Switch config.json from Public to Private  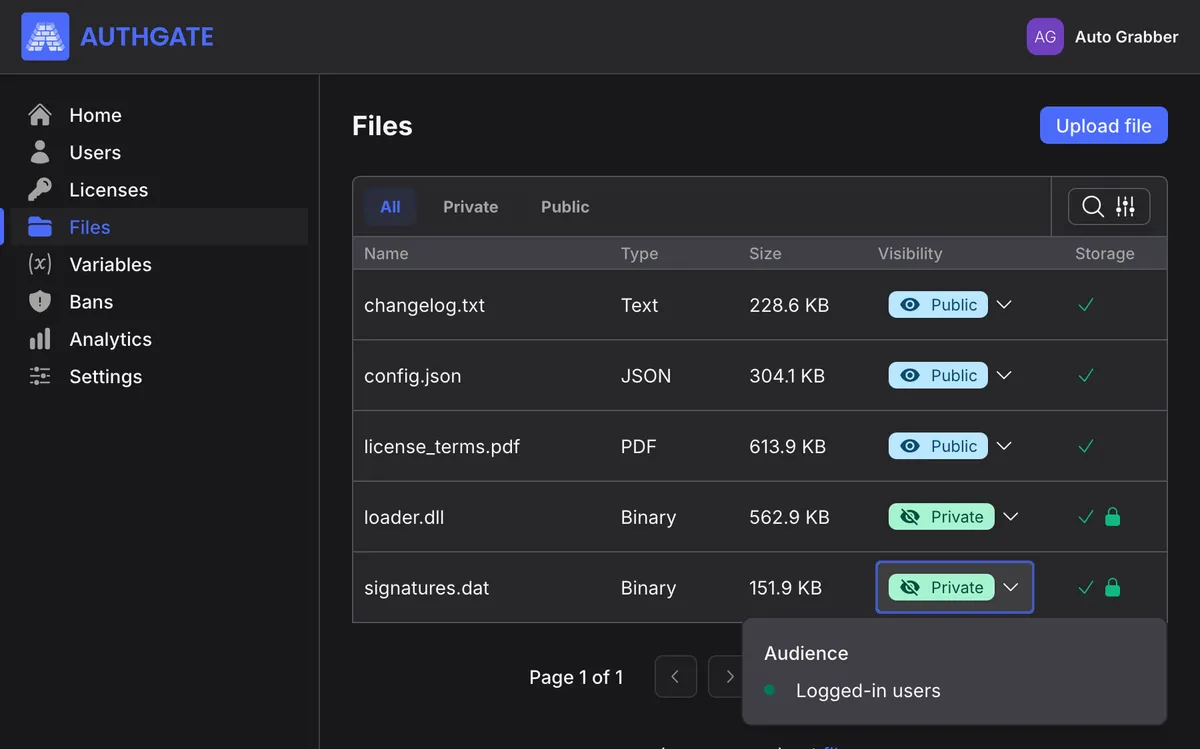[937, 375]
